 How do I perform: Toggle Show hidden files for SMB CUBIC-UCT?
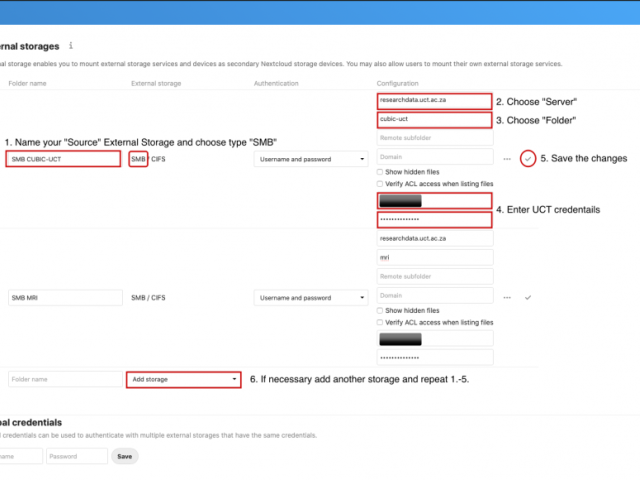[x=380, y=172]
